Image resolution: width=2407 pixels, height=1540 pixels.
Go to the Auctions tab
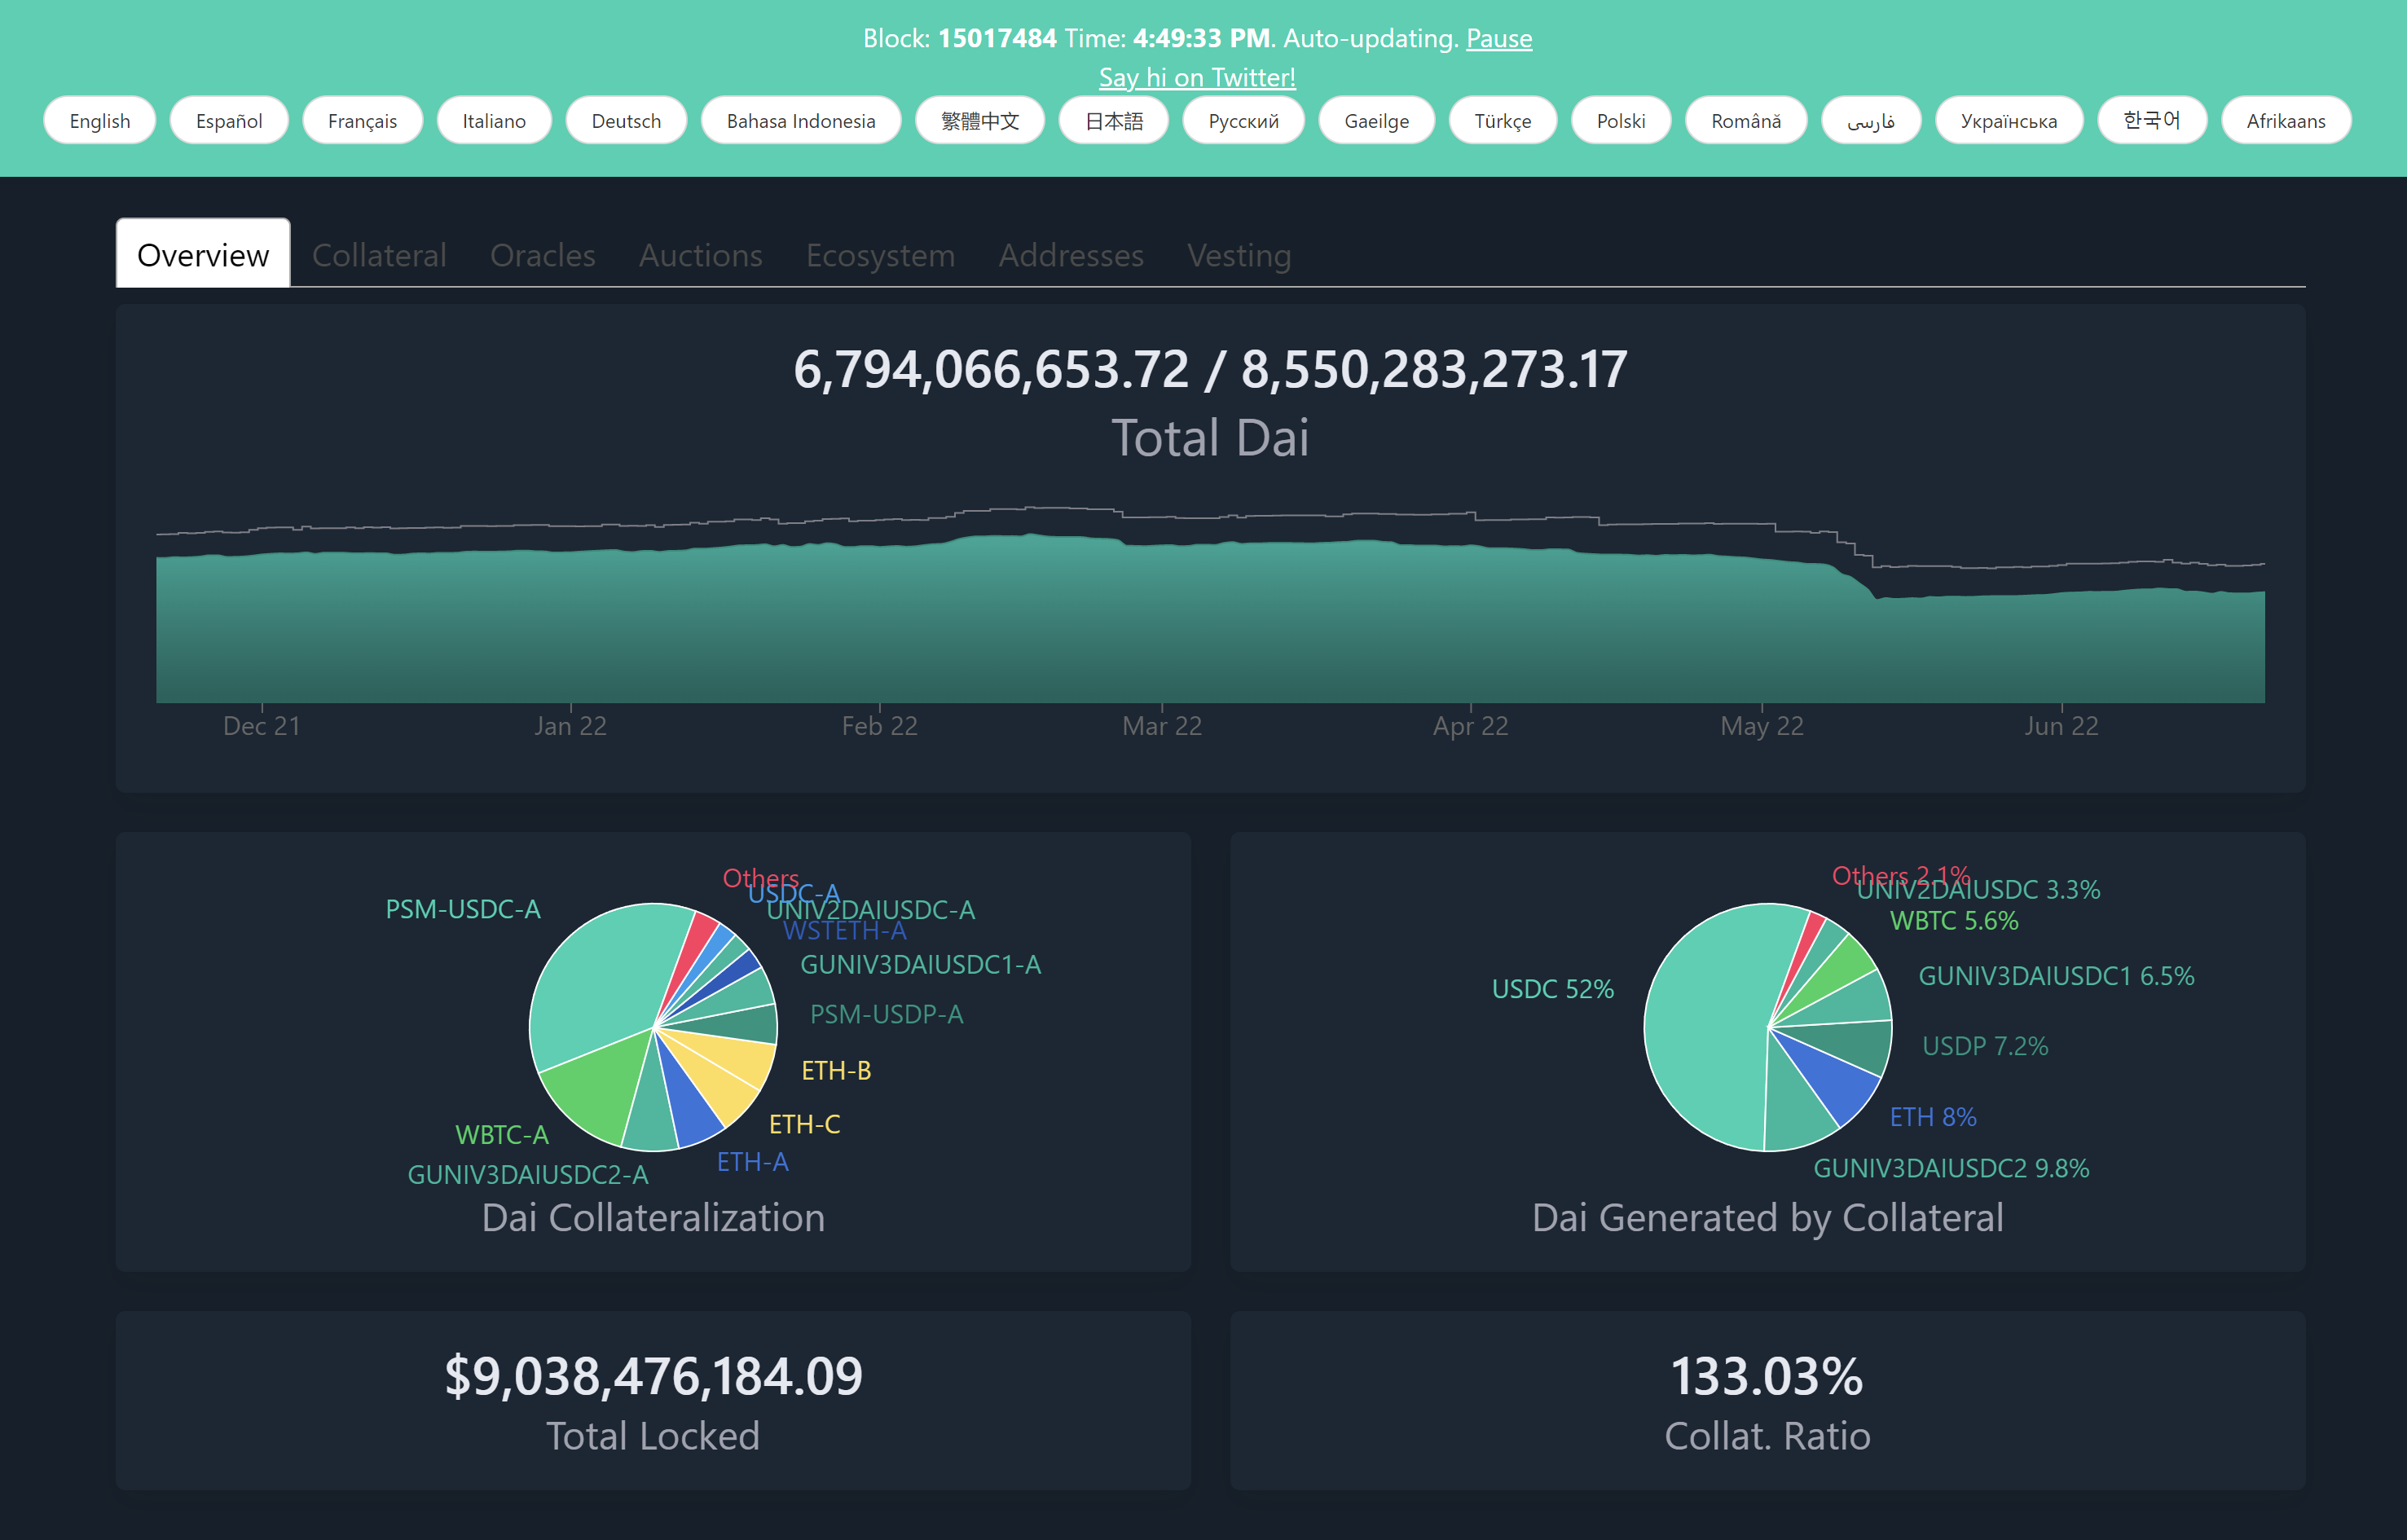click(x=700, y=255)
